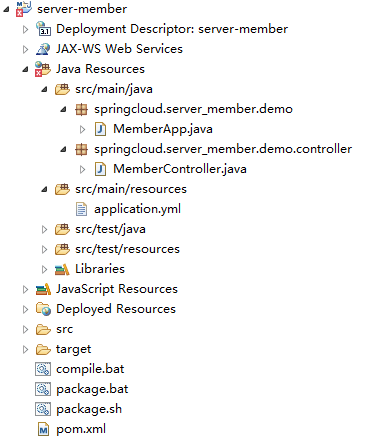Select the 'Libraries' label
Screen dimensions: 383x441
point(100,269)
